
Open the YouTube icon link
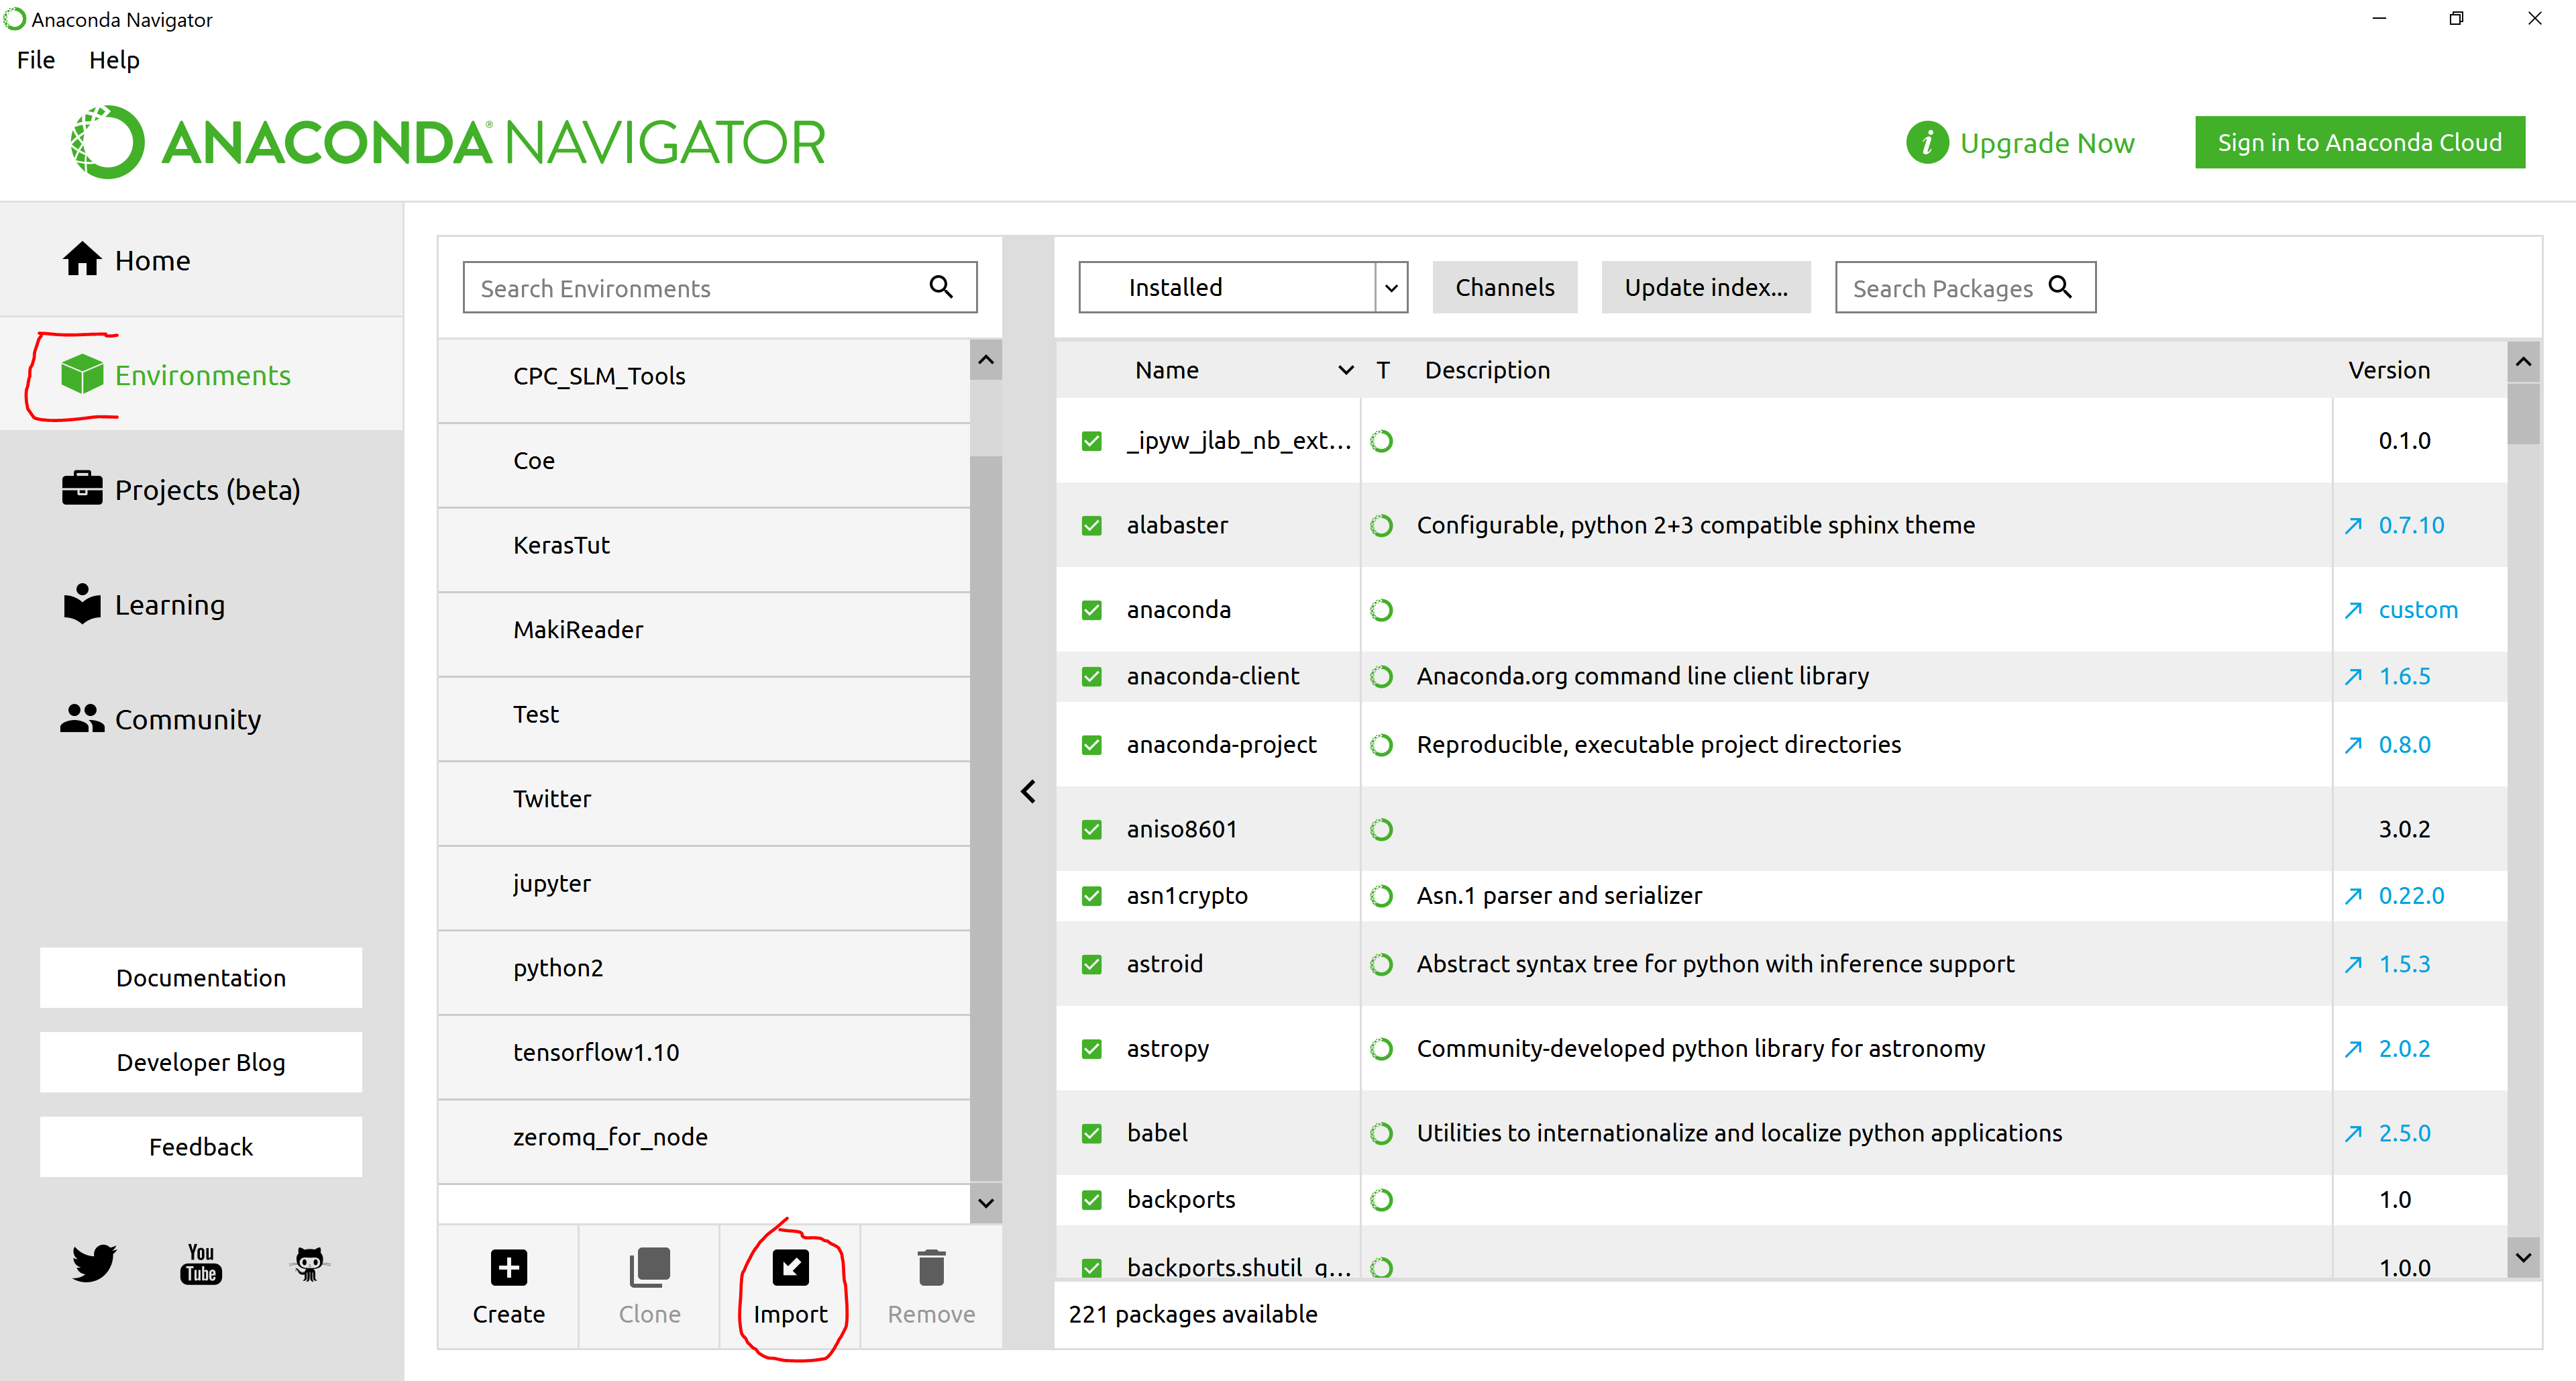click(x=201, y=1263)
